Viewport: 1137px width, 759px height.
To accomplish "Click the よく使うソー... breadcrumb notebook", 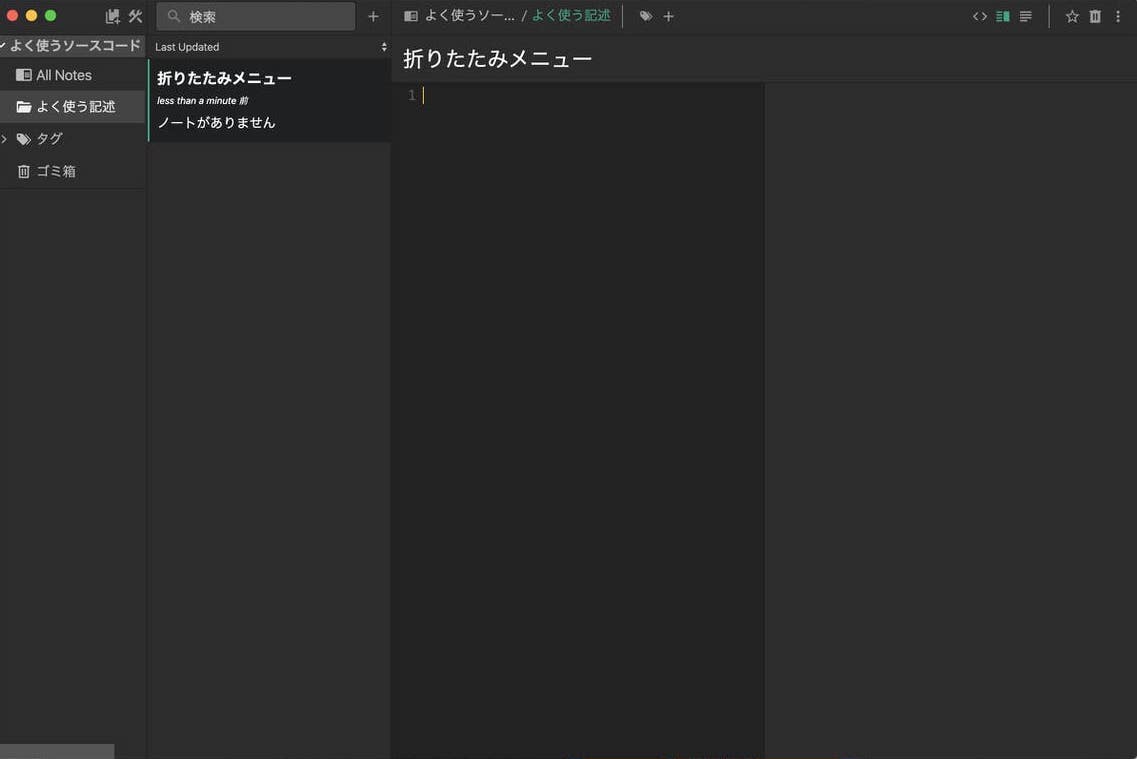I will pyautogui.click(x=469, y=15).
